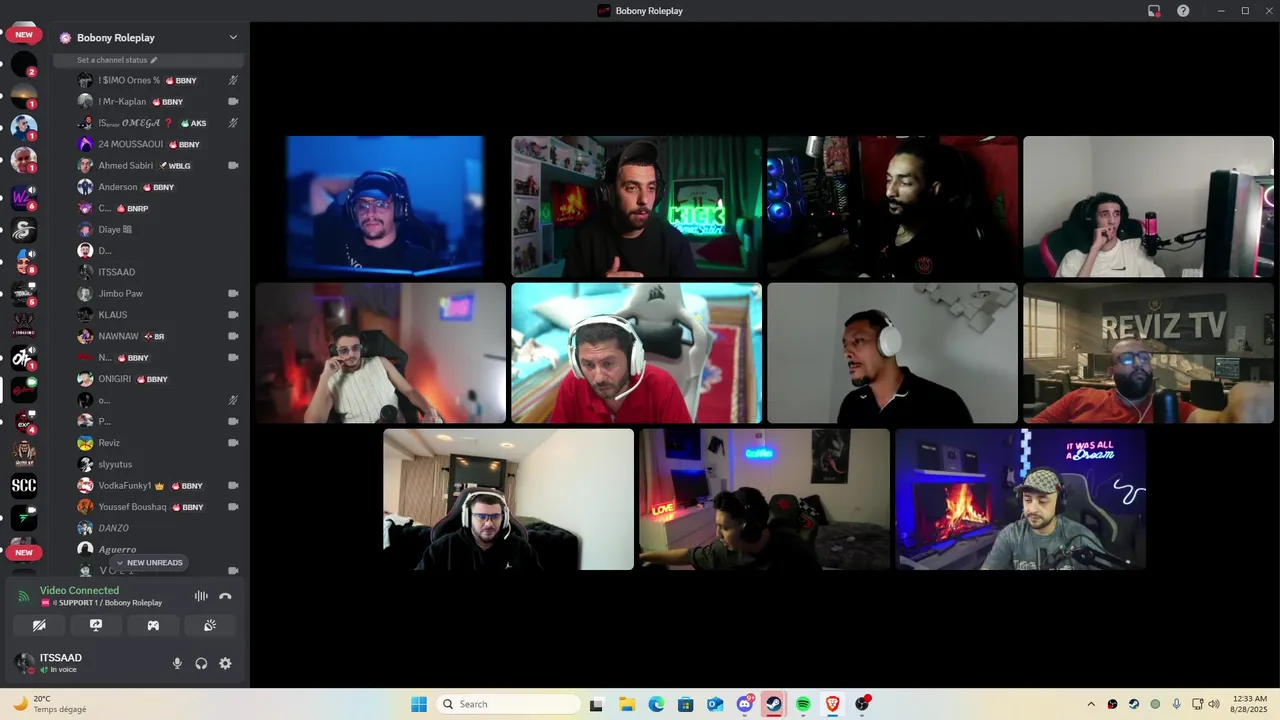This screenshot has height=720, width=1280.
Task: Open Help icon in title bar
Action: click(1183, 11)
